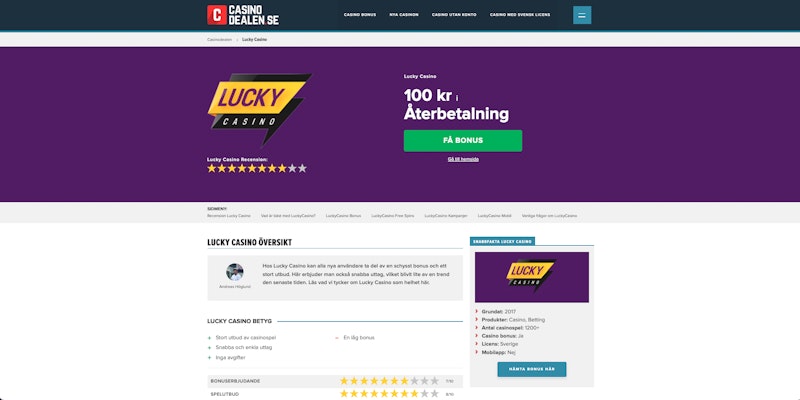The image size is (800, 400).
Task: Click the sidebar Lucky Casino logo thumbnail
Action: [532, 277]
